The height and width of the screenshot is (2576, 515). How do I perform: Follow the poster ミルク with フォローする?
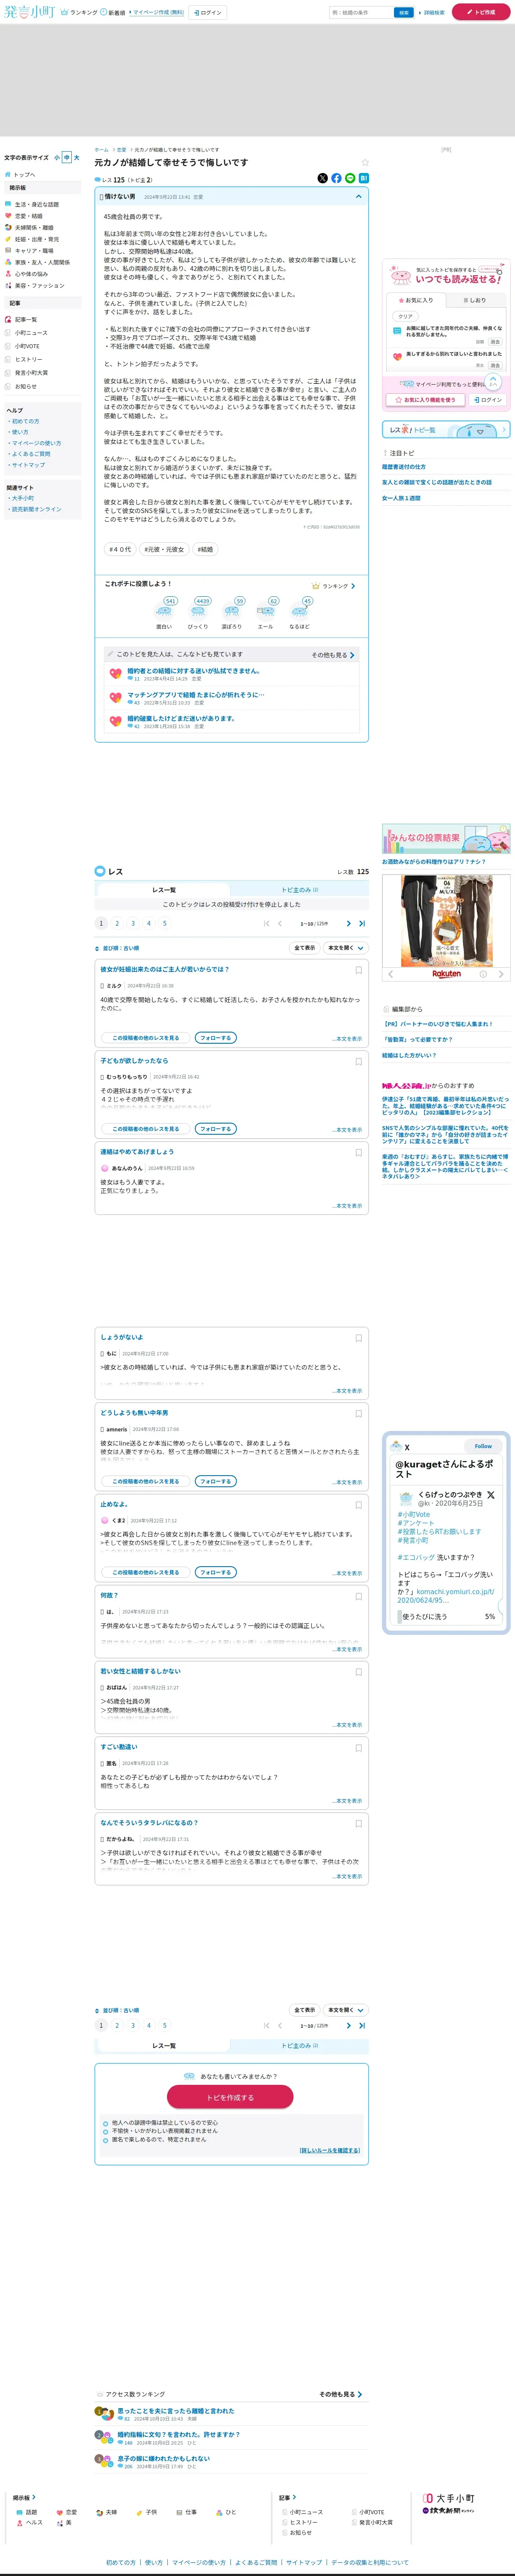click(216, 1038)
